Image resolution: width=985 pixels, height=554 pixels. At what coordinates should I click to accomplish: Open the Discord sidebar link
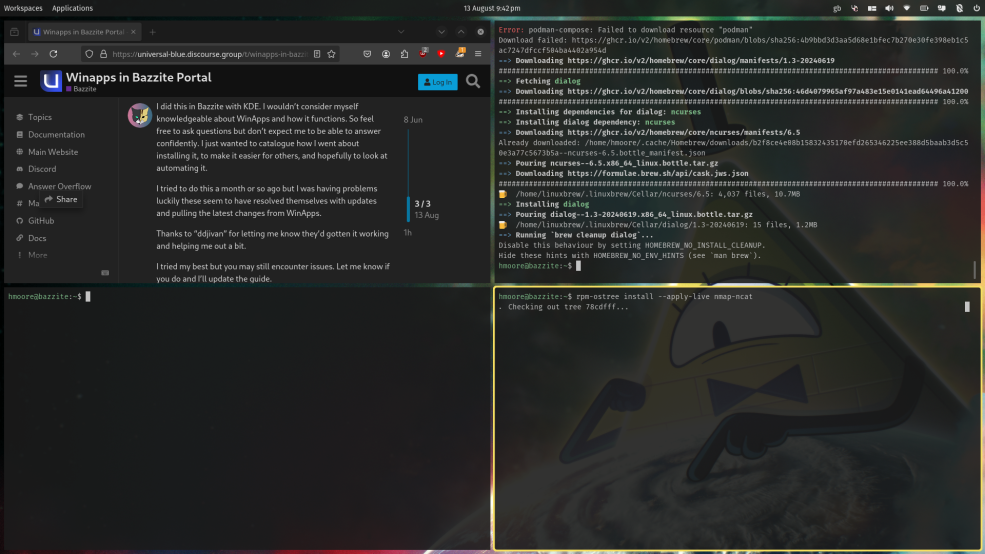point(41,169)
